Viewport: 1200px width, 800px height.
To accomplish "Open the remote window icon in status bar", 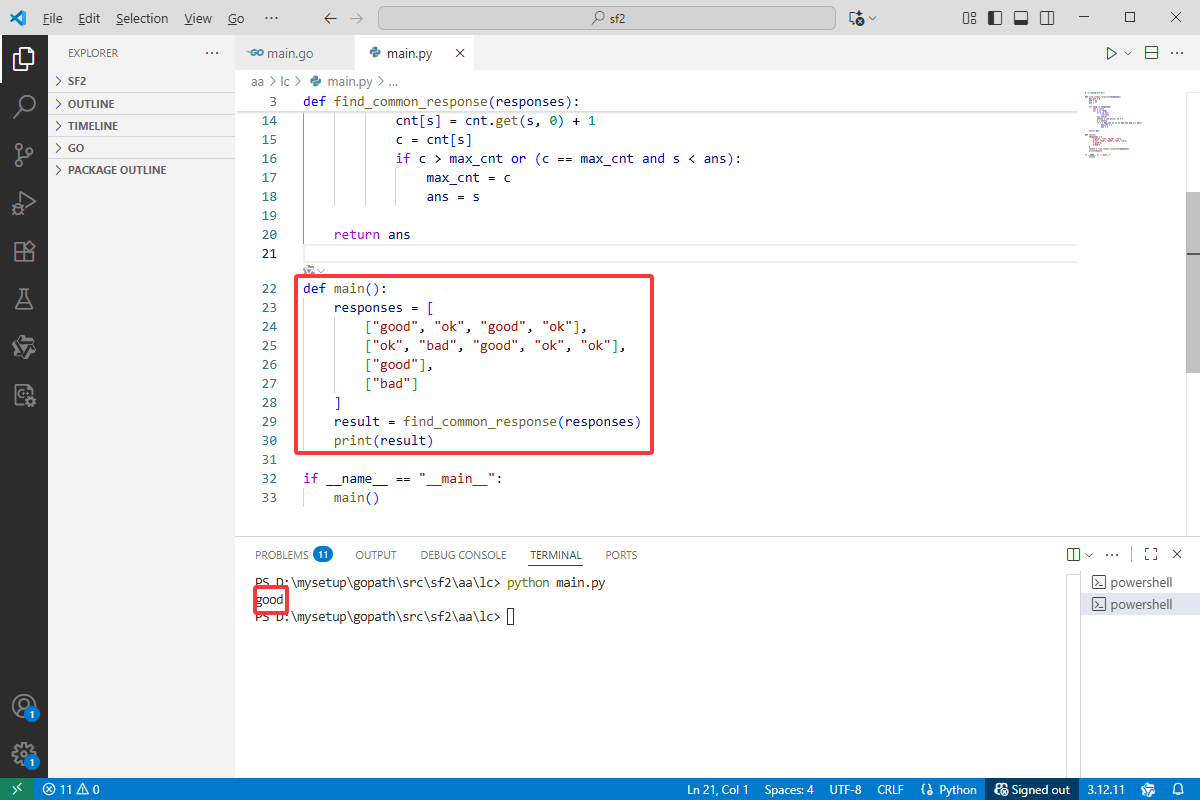I will click(x=17, y=789).
